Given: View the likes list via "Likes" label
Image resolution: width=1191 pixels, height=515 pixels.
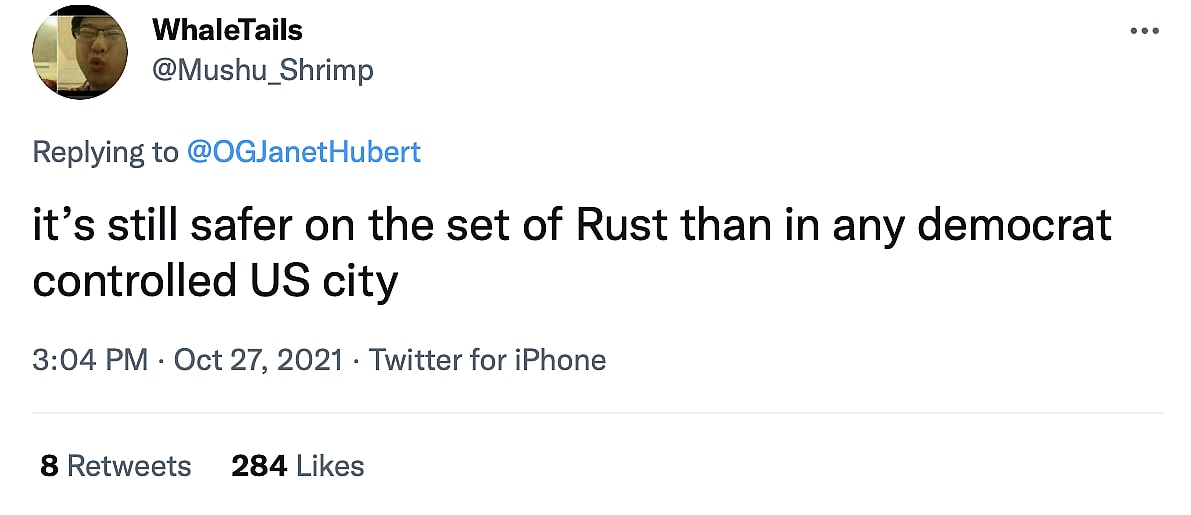Looking at the screenshot, I should [331, 466].
